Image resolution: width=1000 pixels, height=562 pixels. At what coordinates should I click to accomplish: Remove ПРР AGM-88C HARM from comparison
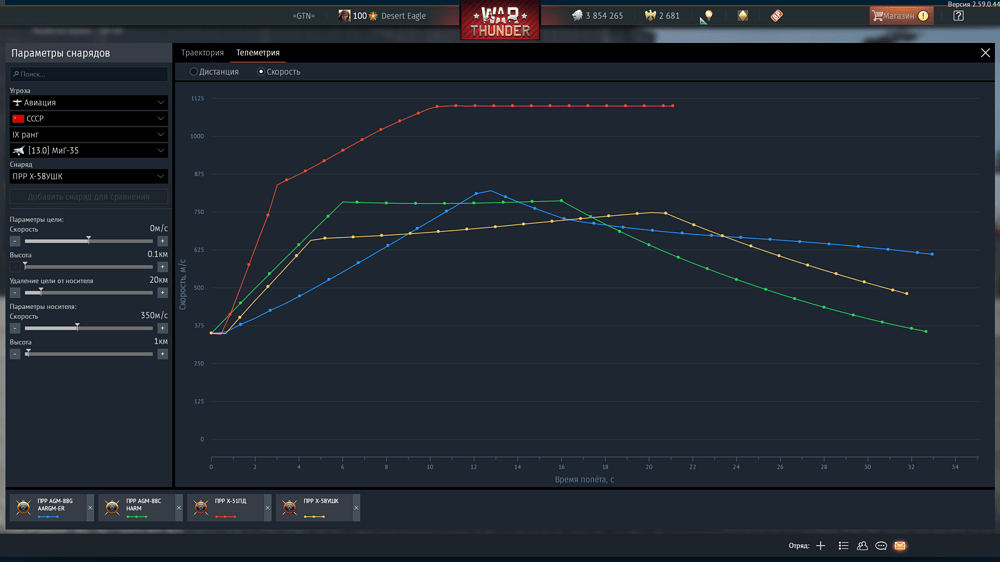pyautogui.click(x=179, y=508)
